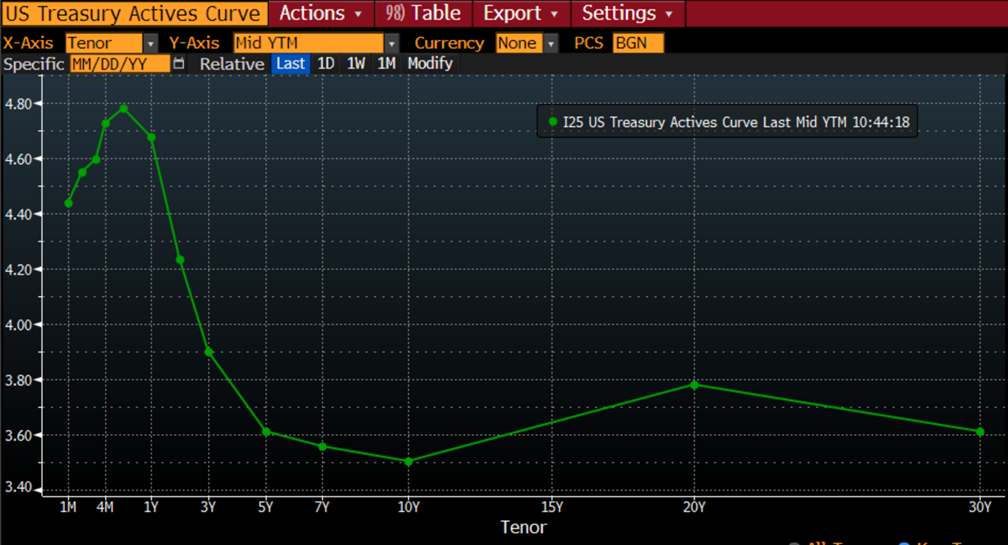This screenshot has height=545, width=1008.
Task: Open the Actions menu
Action: (320, 13)
